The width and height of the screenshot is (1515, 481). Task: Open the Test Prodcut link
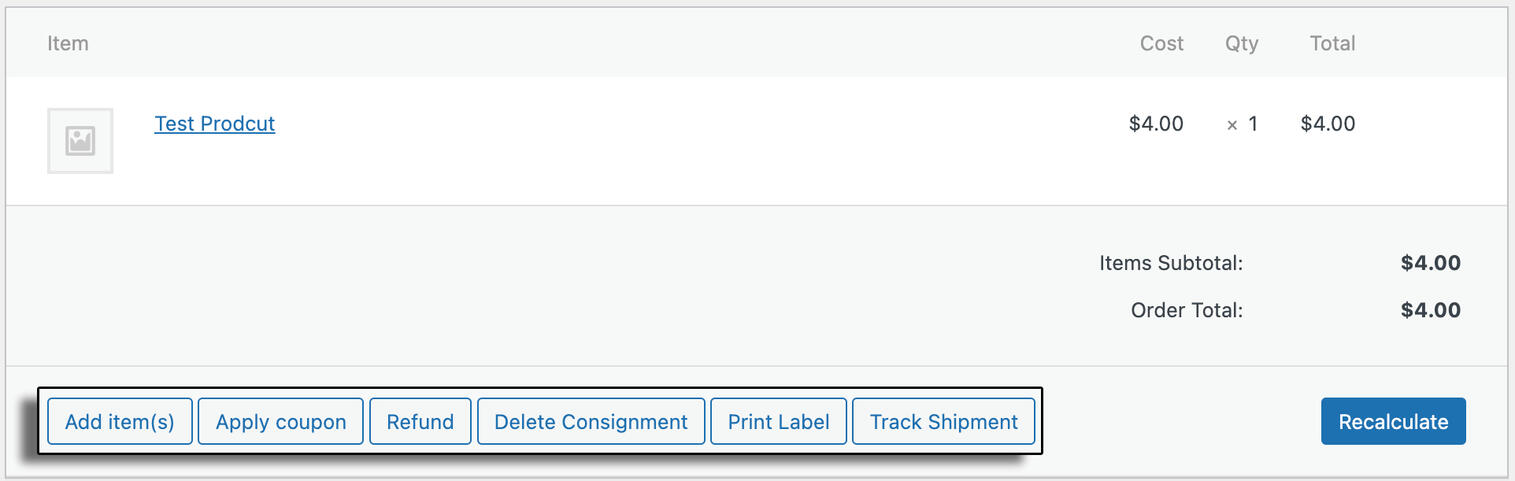click(x=214, y=124)
